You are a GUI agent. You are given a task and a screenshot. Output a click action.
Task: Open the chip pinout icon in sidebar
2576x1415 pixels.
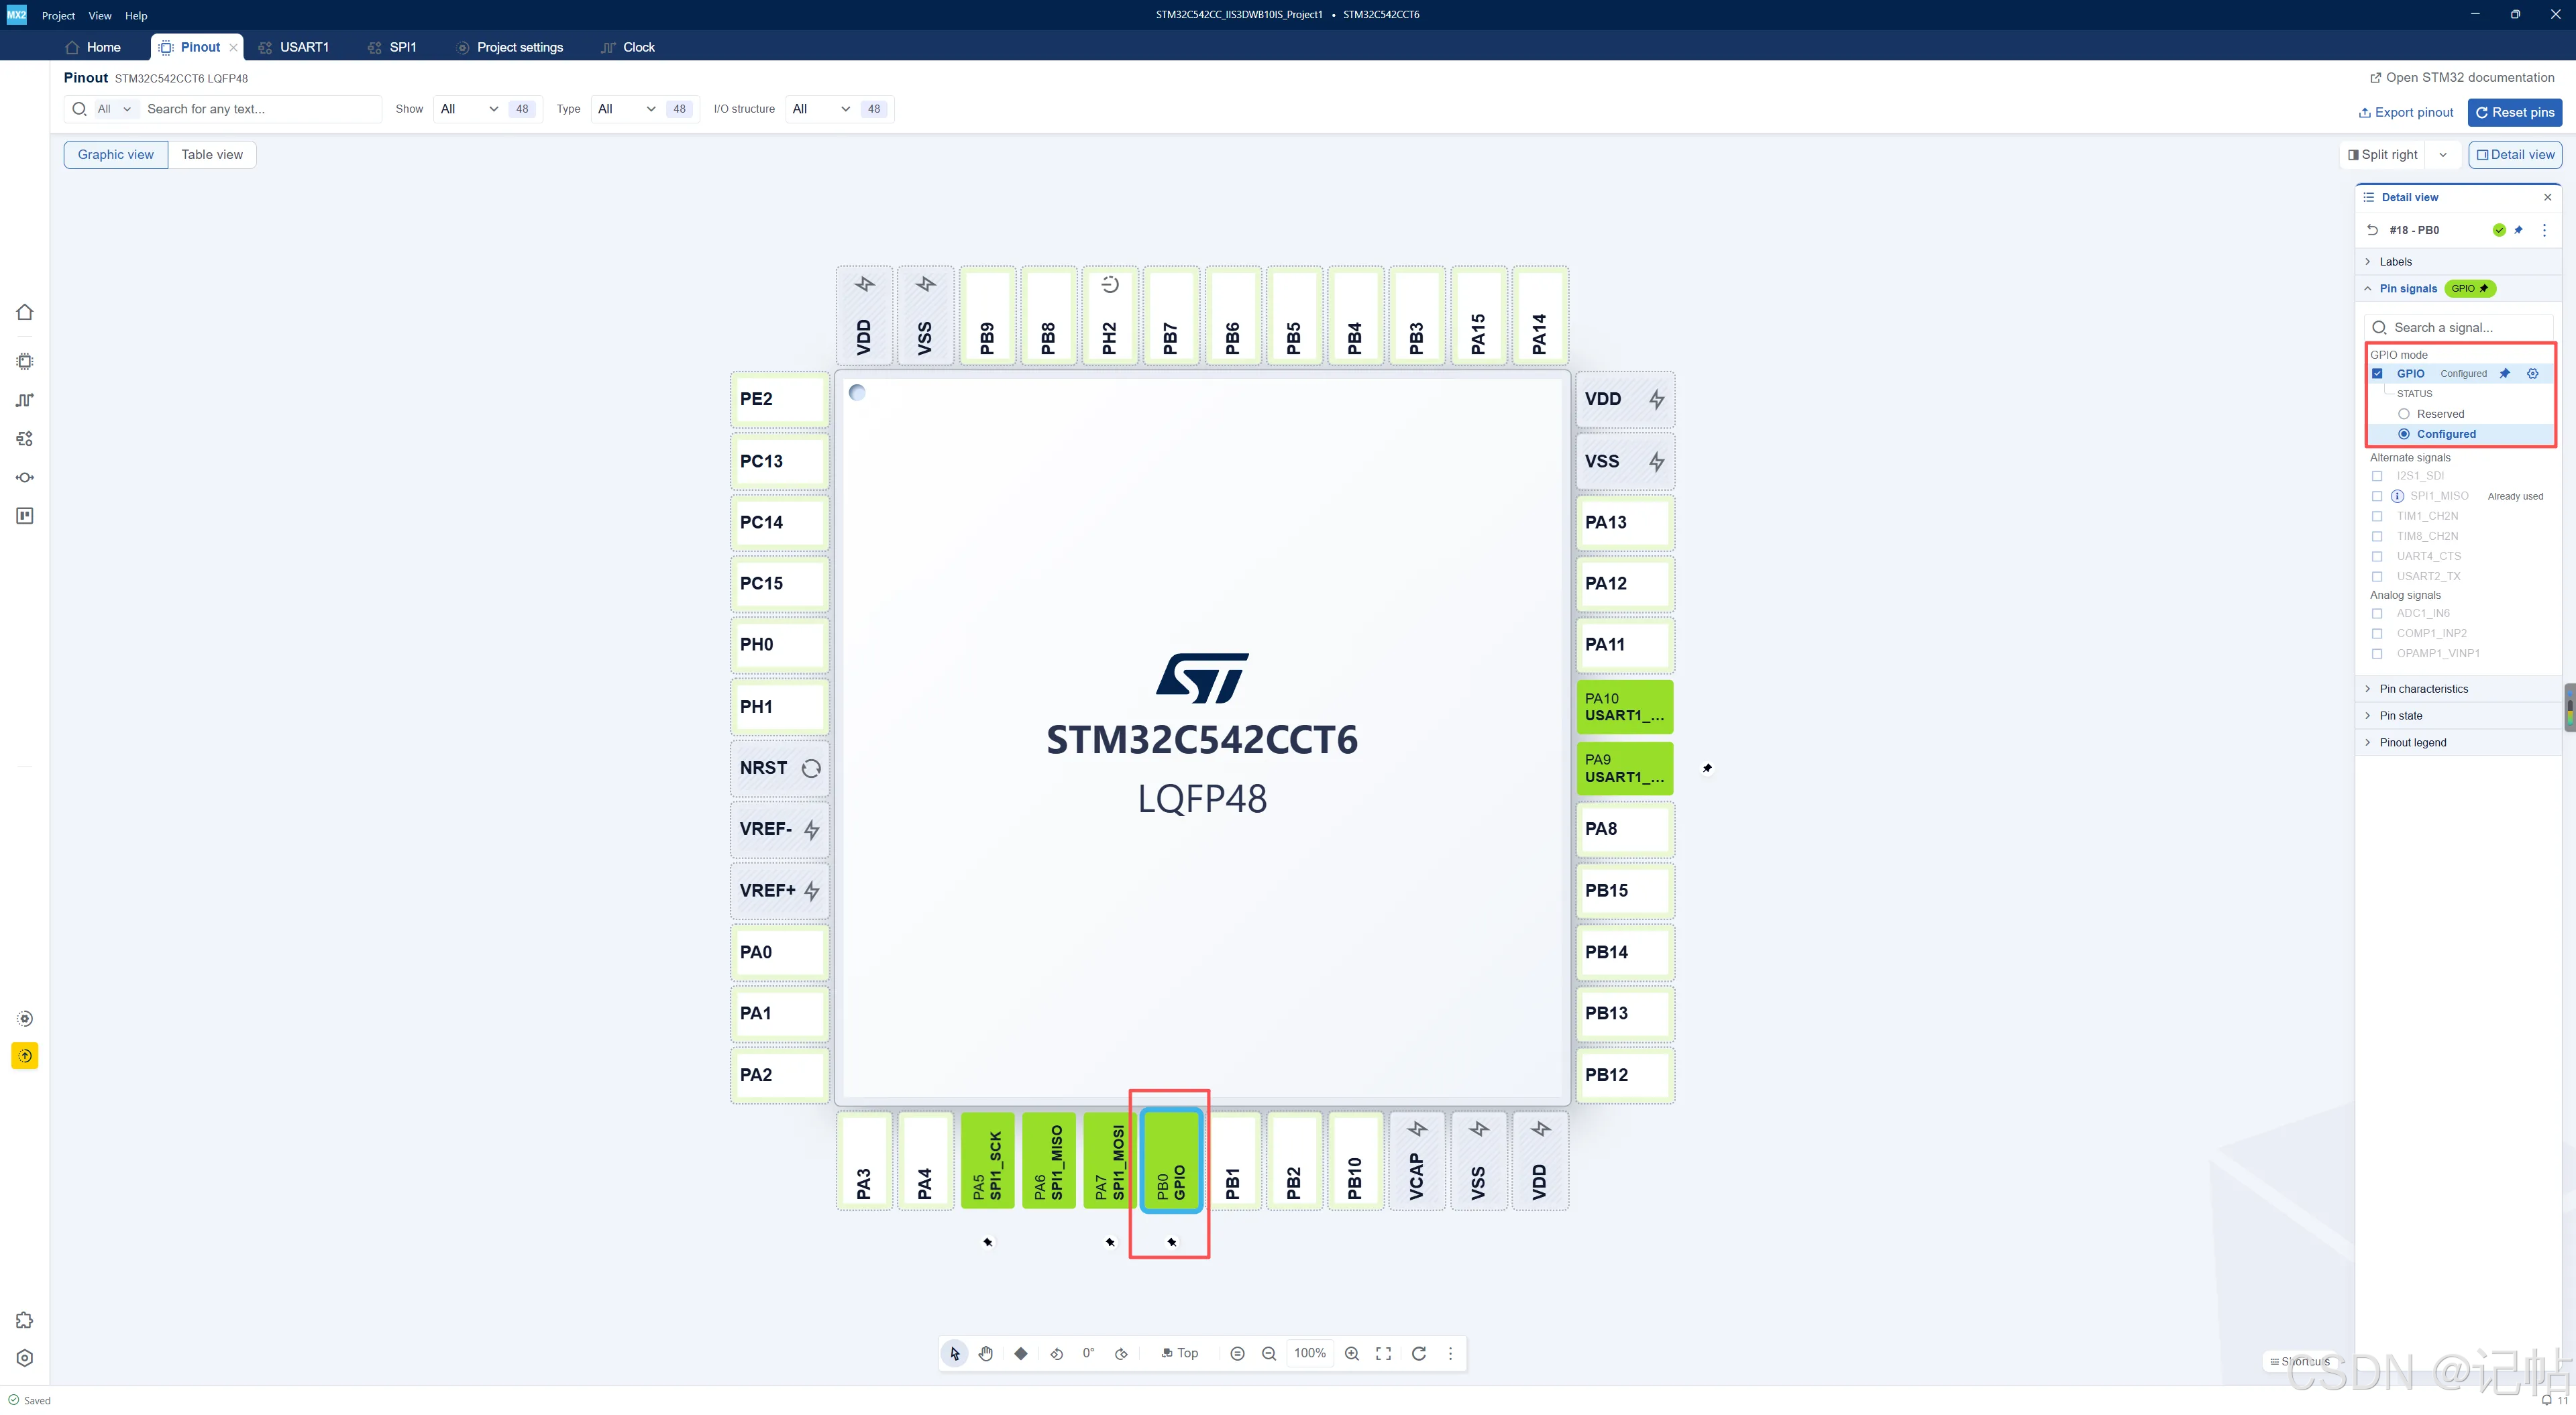point(25,361)
